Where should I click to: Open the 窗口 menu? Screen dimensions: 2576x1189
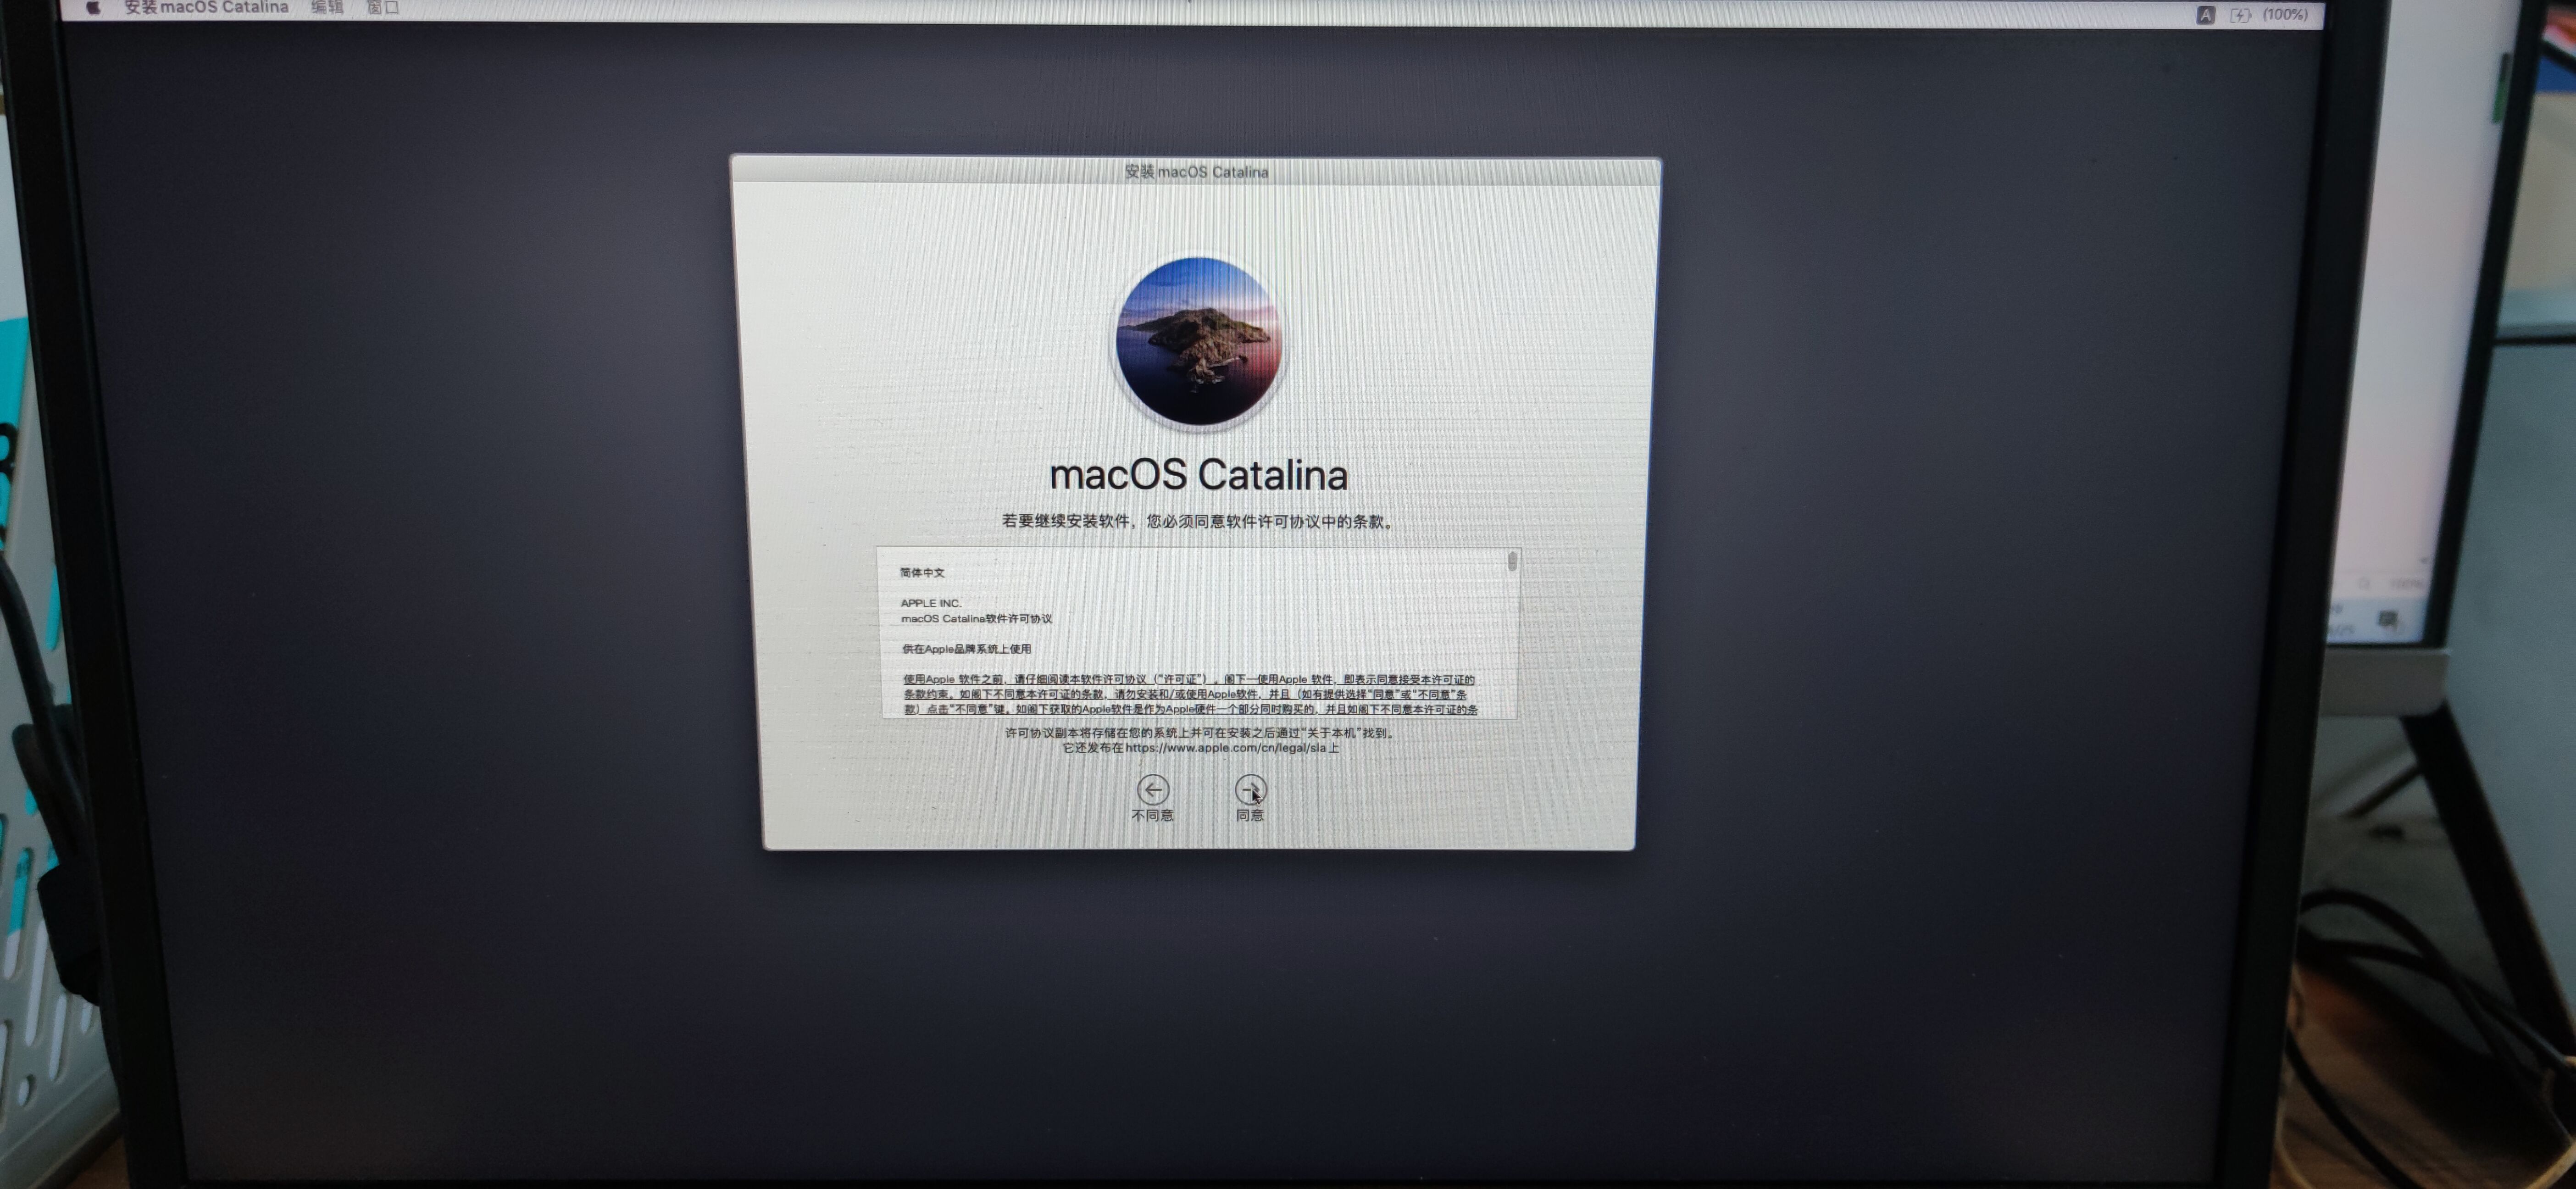click(382, 7)
